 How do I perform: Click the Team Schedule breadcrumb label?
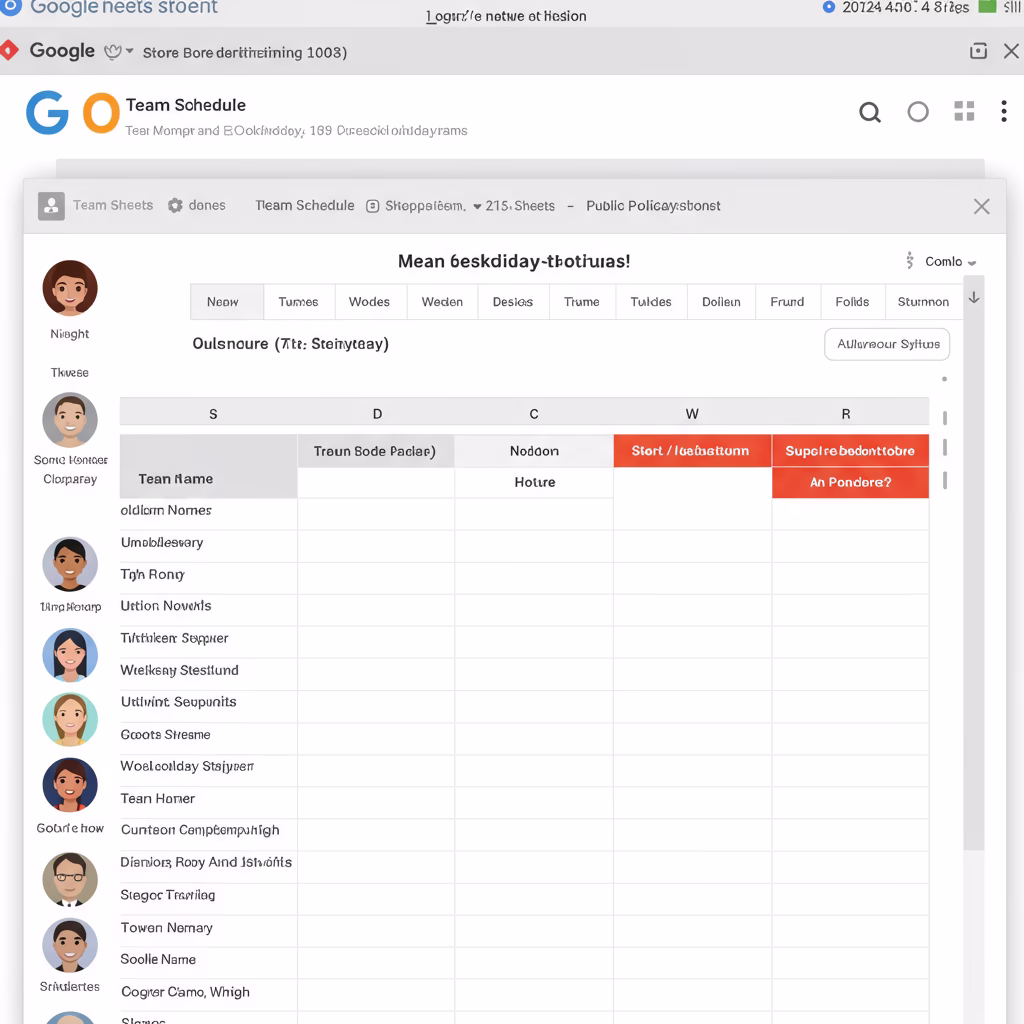(305, 206)
